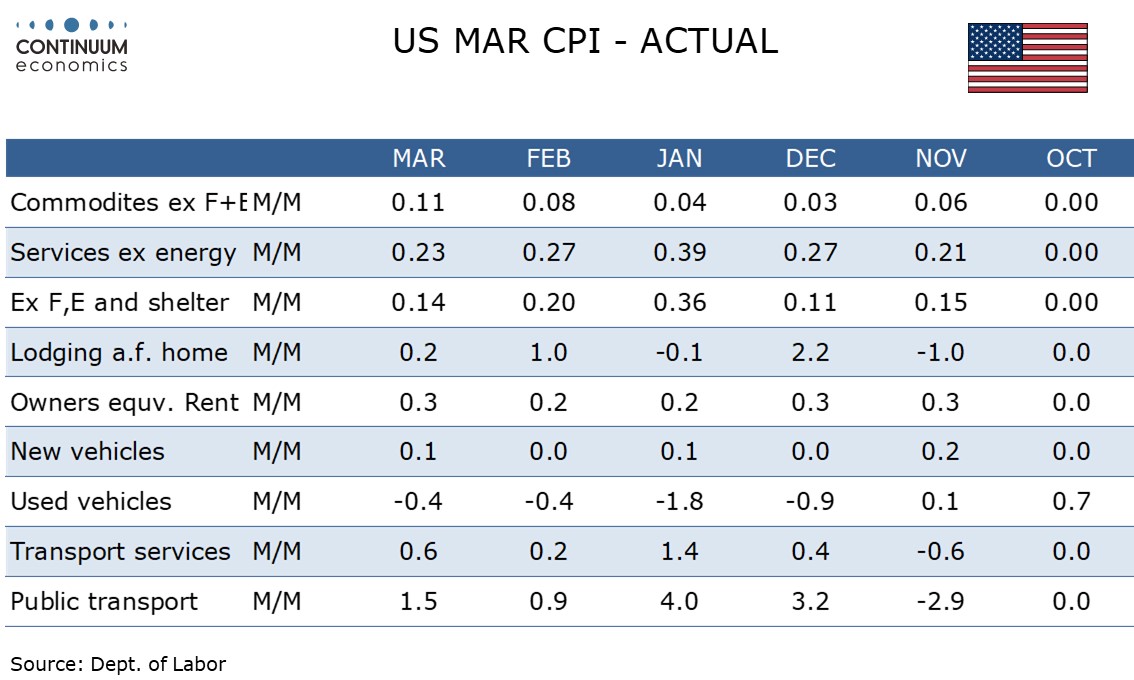This screenshot has width=1134, height=680.
Task: Click the Transport services row label
Action: [120, 552]
